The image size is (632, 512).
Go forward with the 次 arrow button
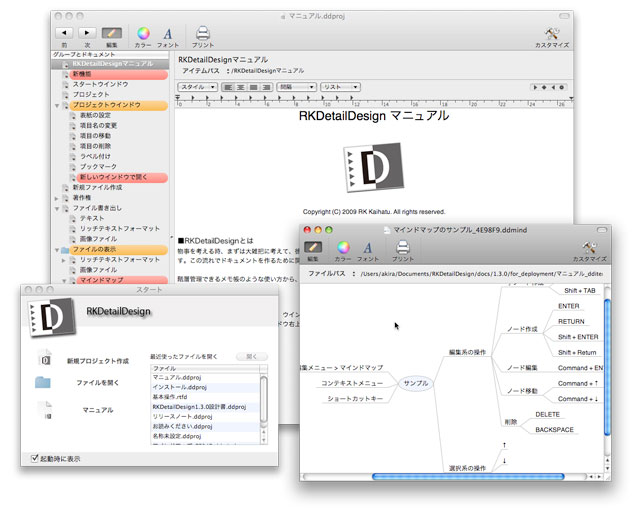(87, 33)
